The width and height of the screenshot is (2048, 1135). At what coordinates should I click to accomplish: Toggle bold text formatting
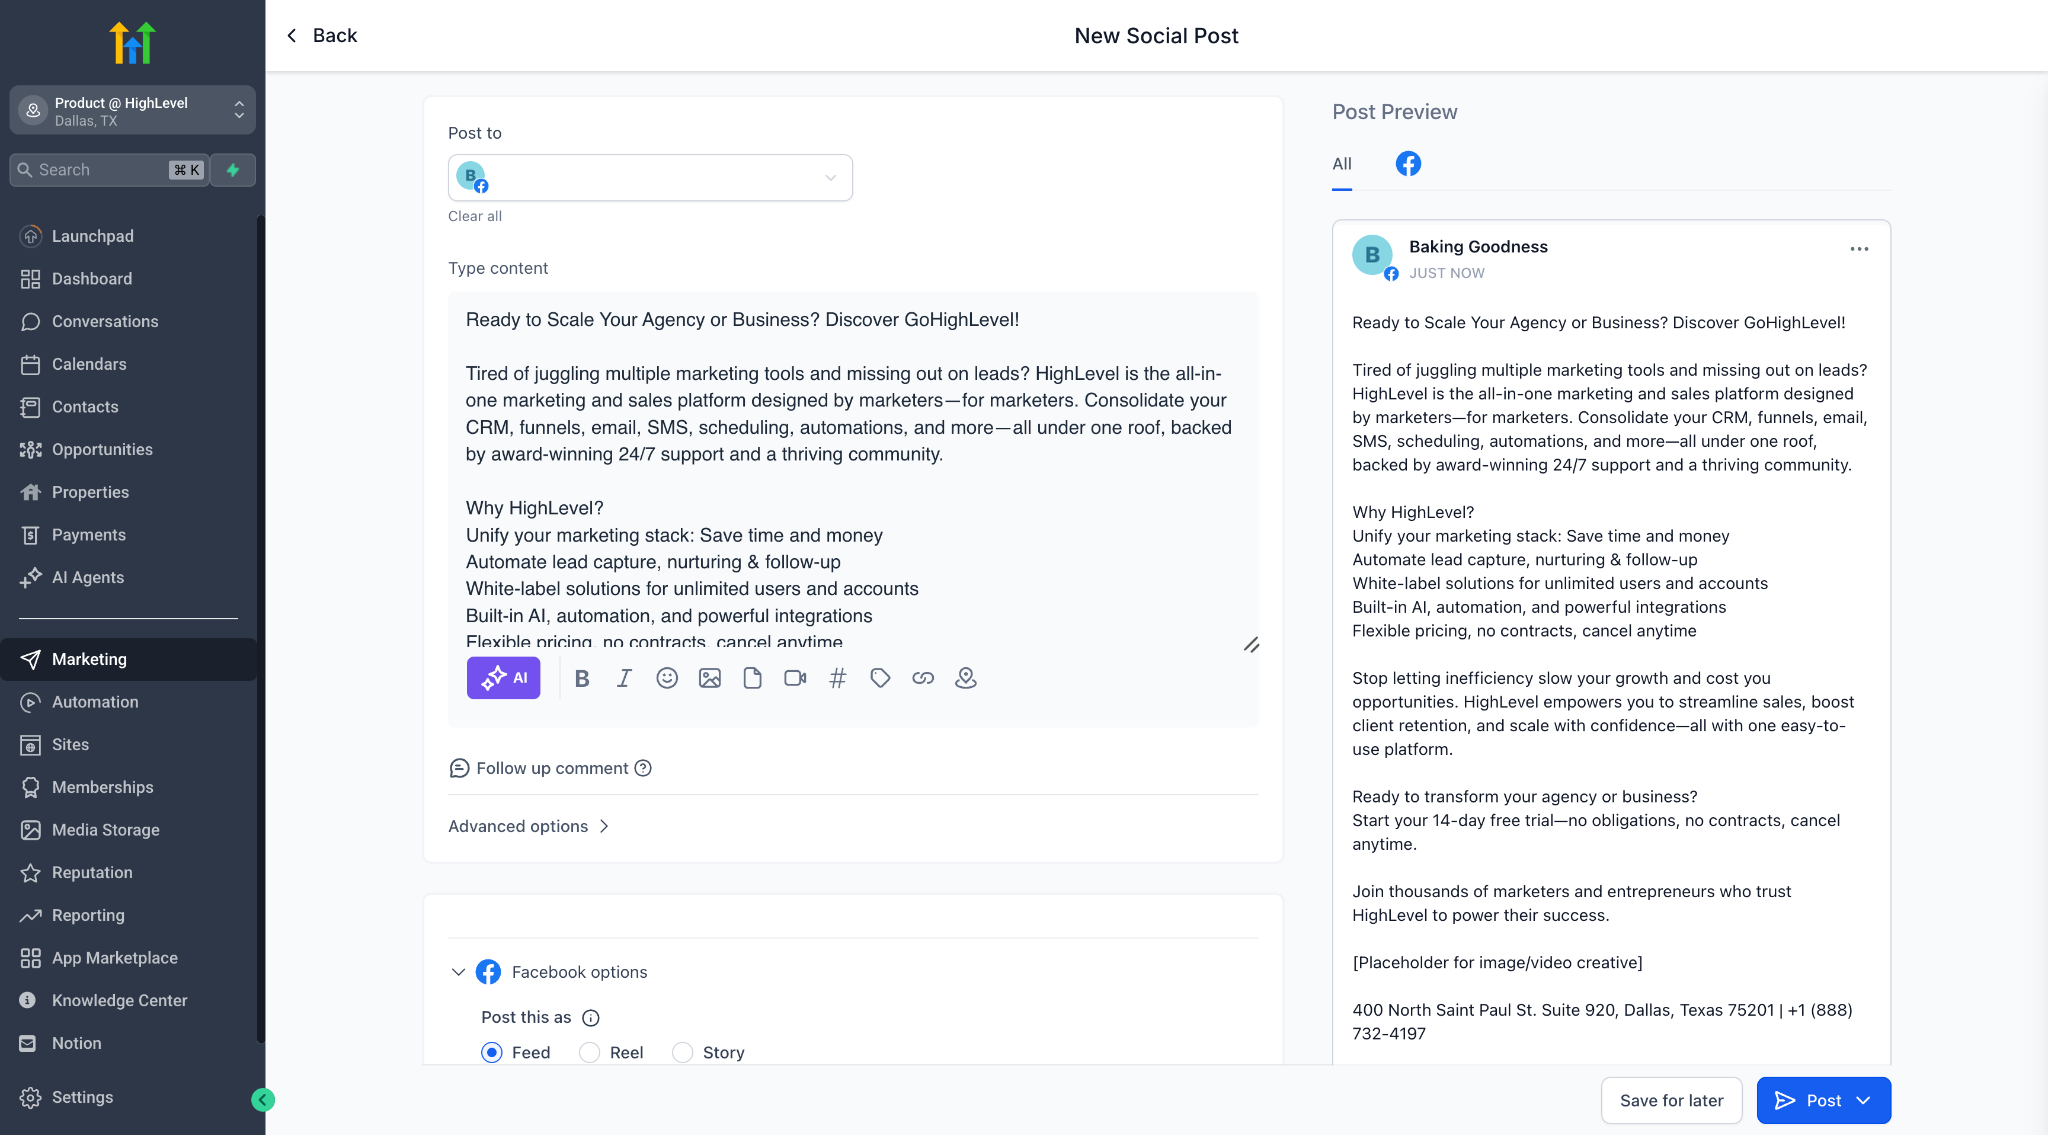(x=582, y=679)
